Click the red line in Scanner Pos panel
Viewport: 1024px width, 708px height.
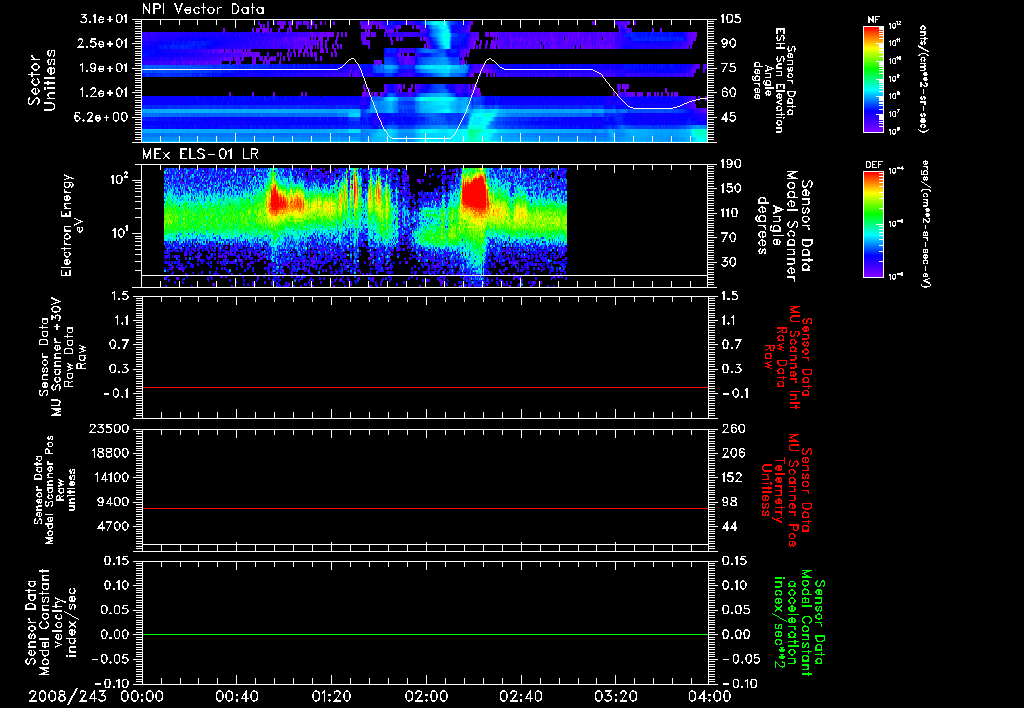pos(425,508)
